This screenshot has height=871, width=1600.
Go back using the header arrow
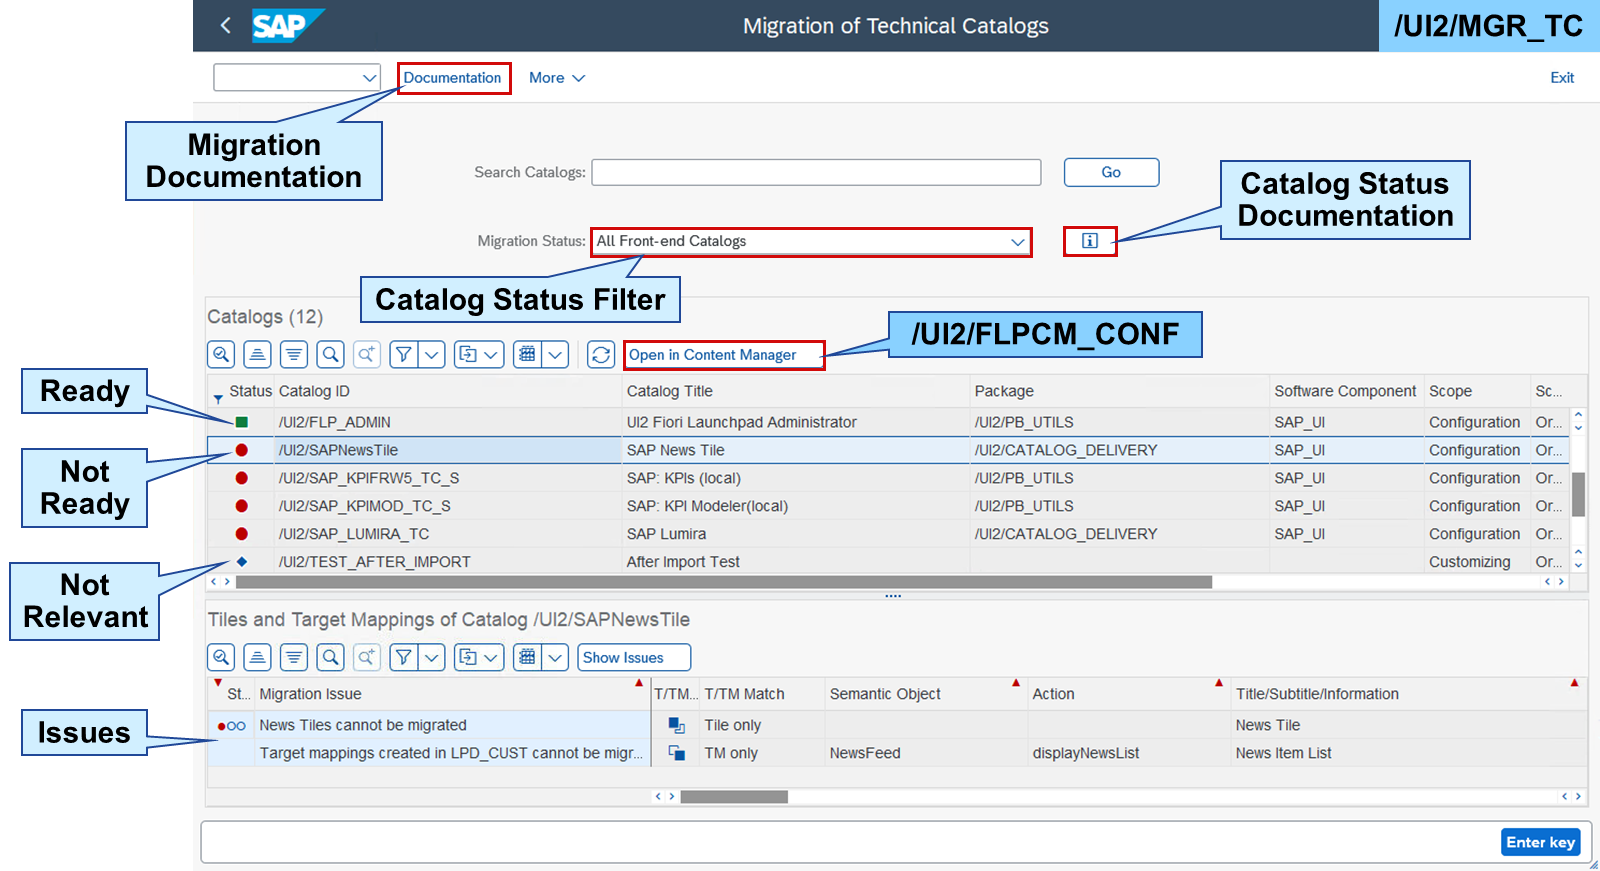[x=225, y=25]
